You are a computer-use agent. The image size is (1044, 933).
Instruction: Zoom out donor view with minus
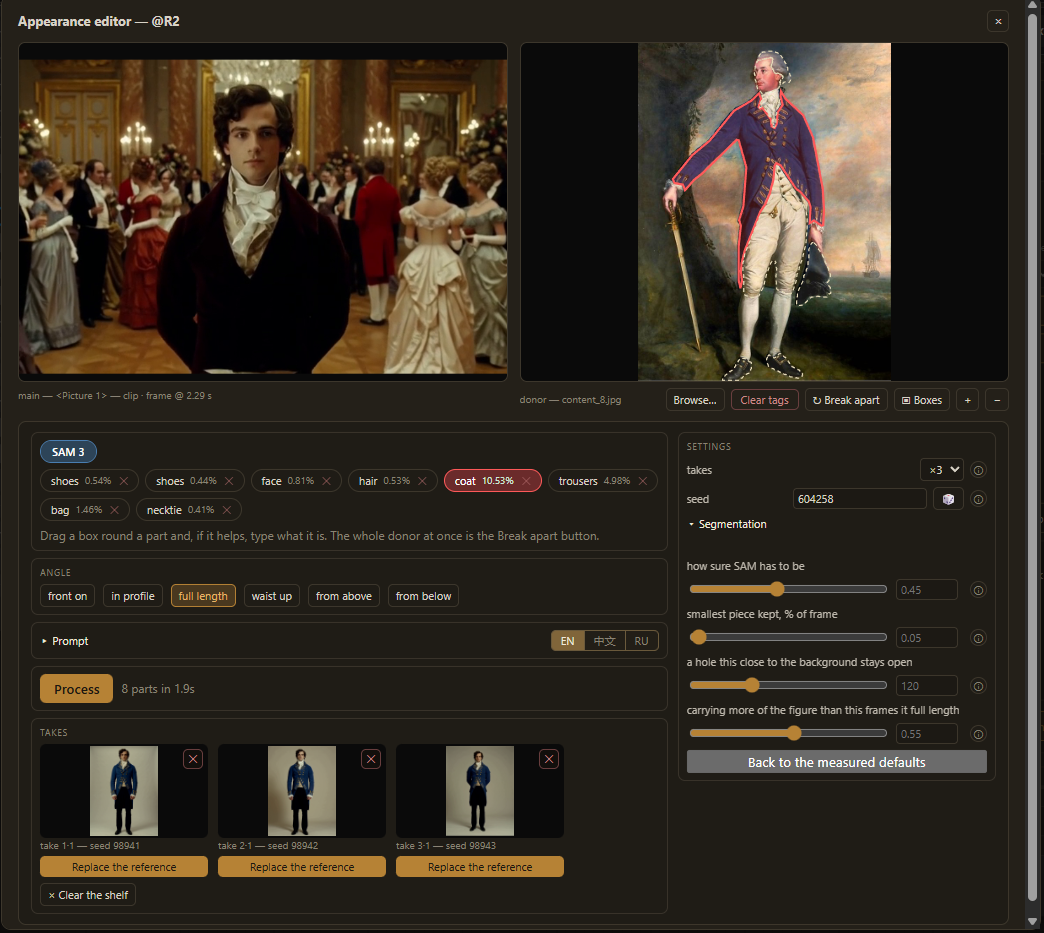997,400
